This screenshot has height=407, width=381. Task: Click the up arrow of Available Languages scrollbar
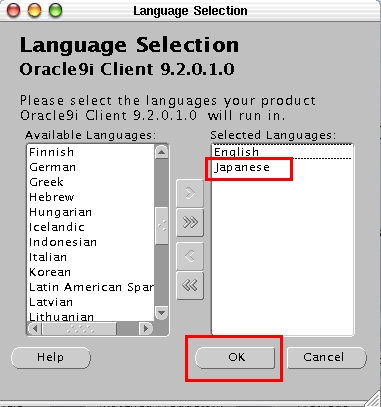pos(161,152)
